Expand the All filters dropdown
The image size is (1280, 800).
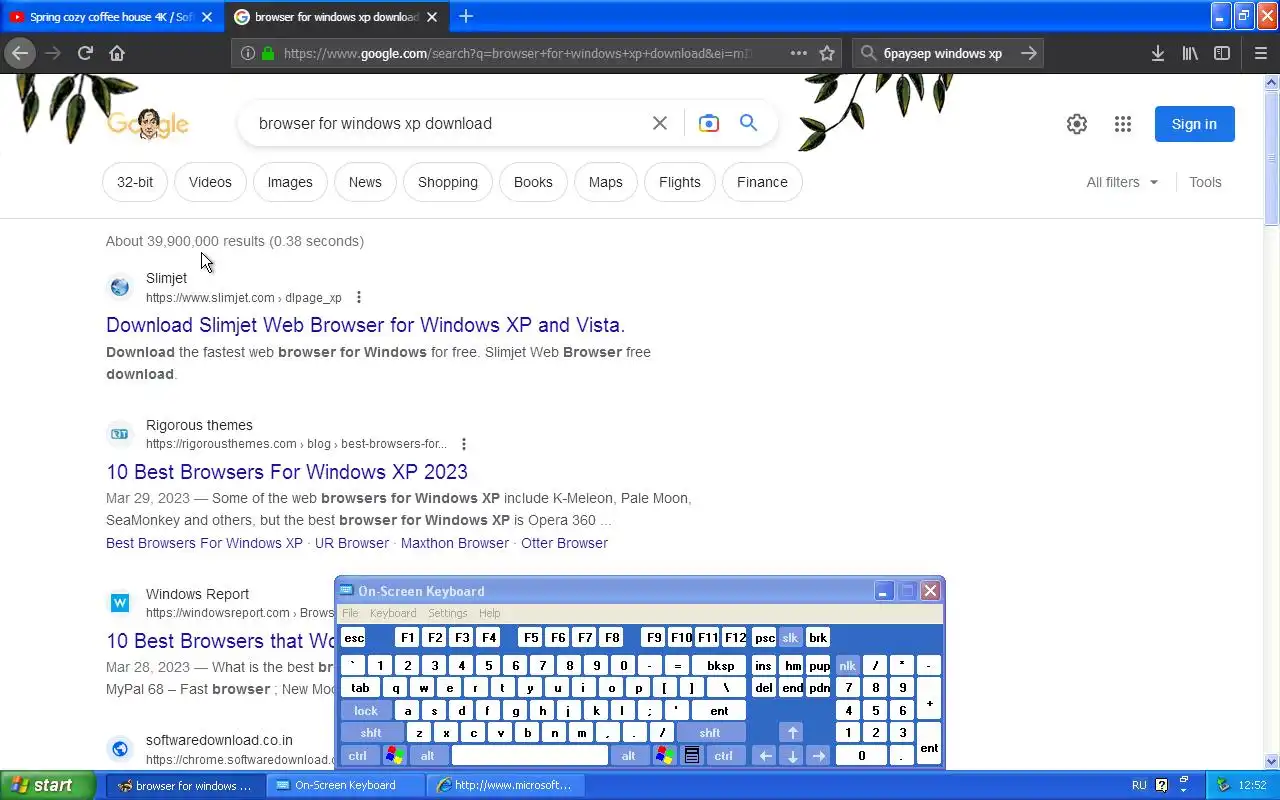point(1122,182)
